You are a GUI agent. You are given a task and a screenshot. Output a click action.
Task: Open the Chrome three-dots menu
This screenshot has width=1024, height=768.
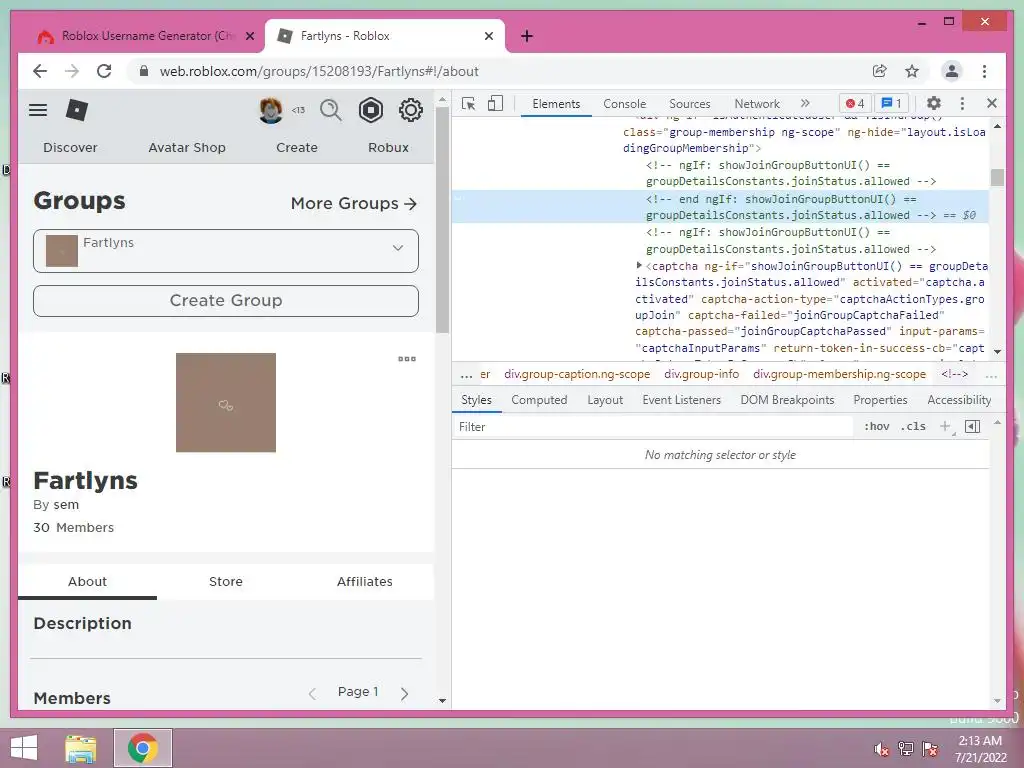pos(984,71)
